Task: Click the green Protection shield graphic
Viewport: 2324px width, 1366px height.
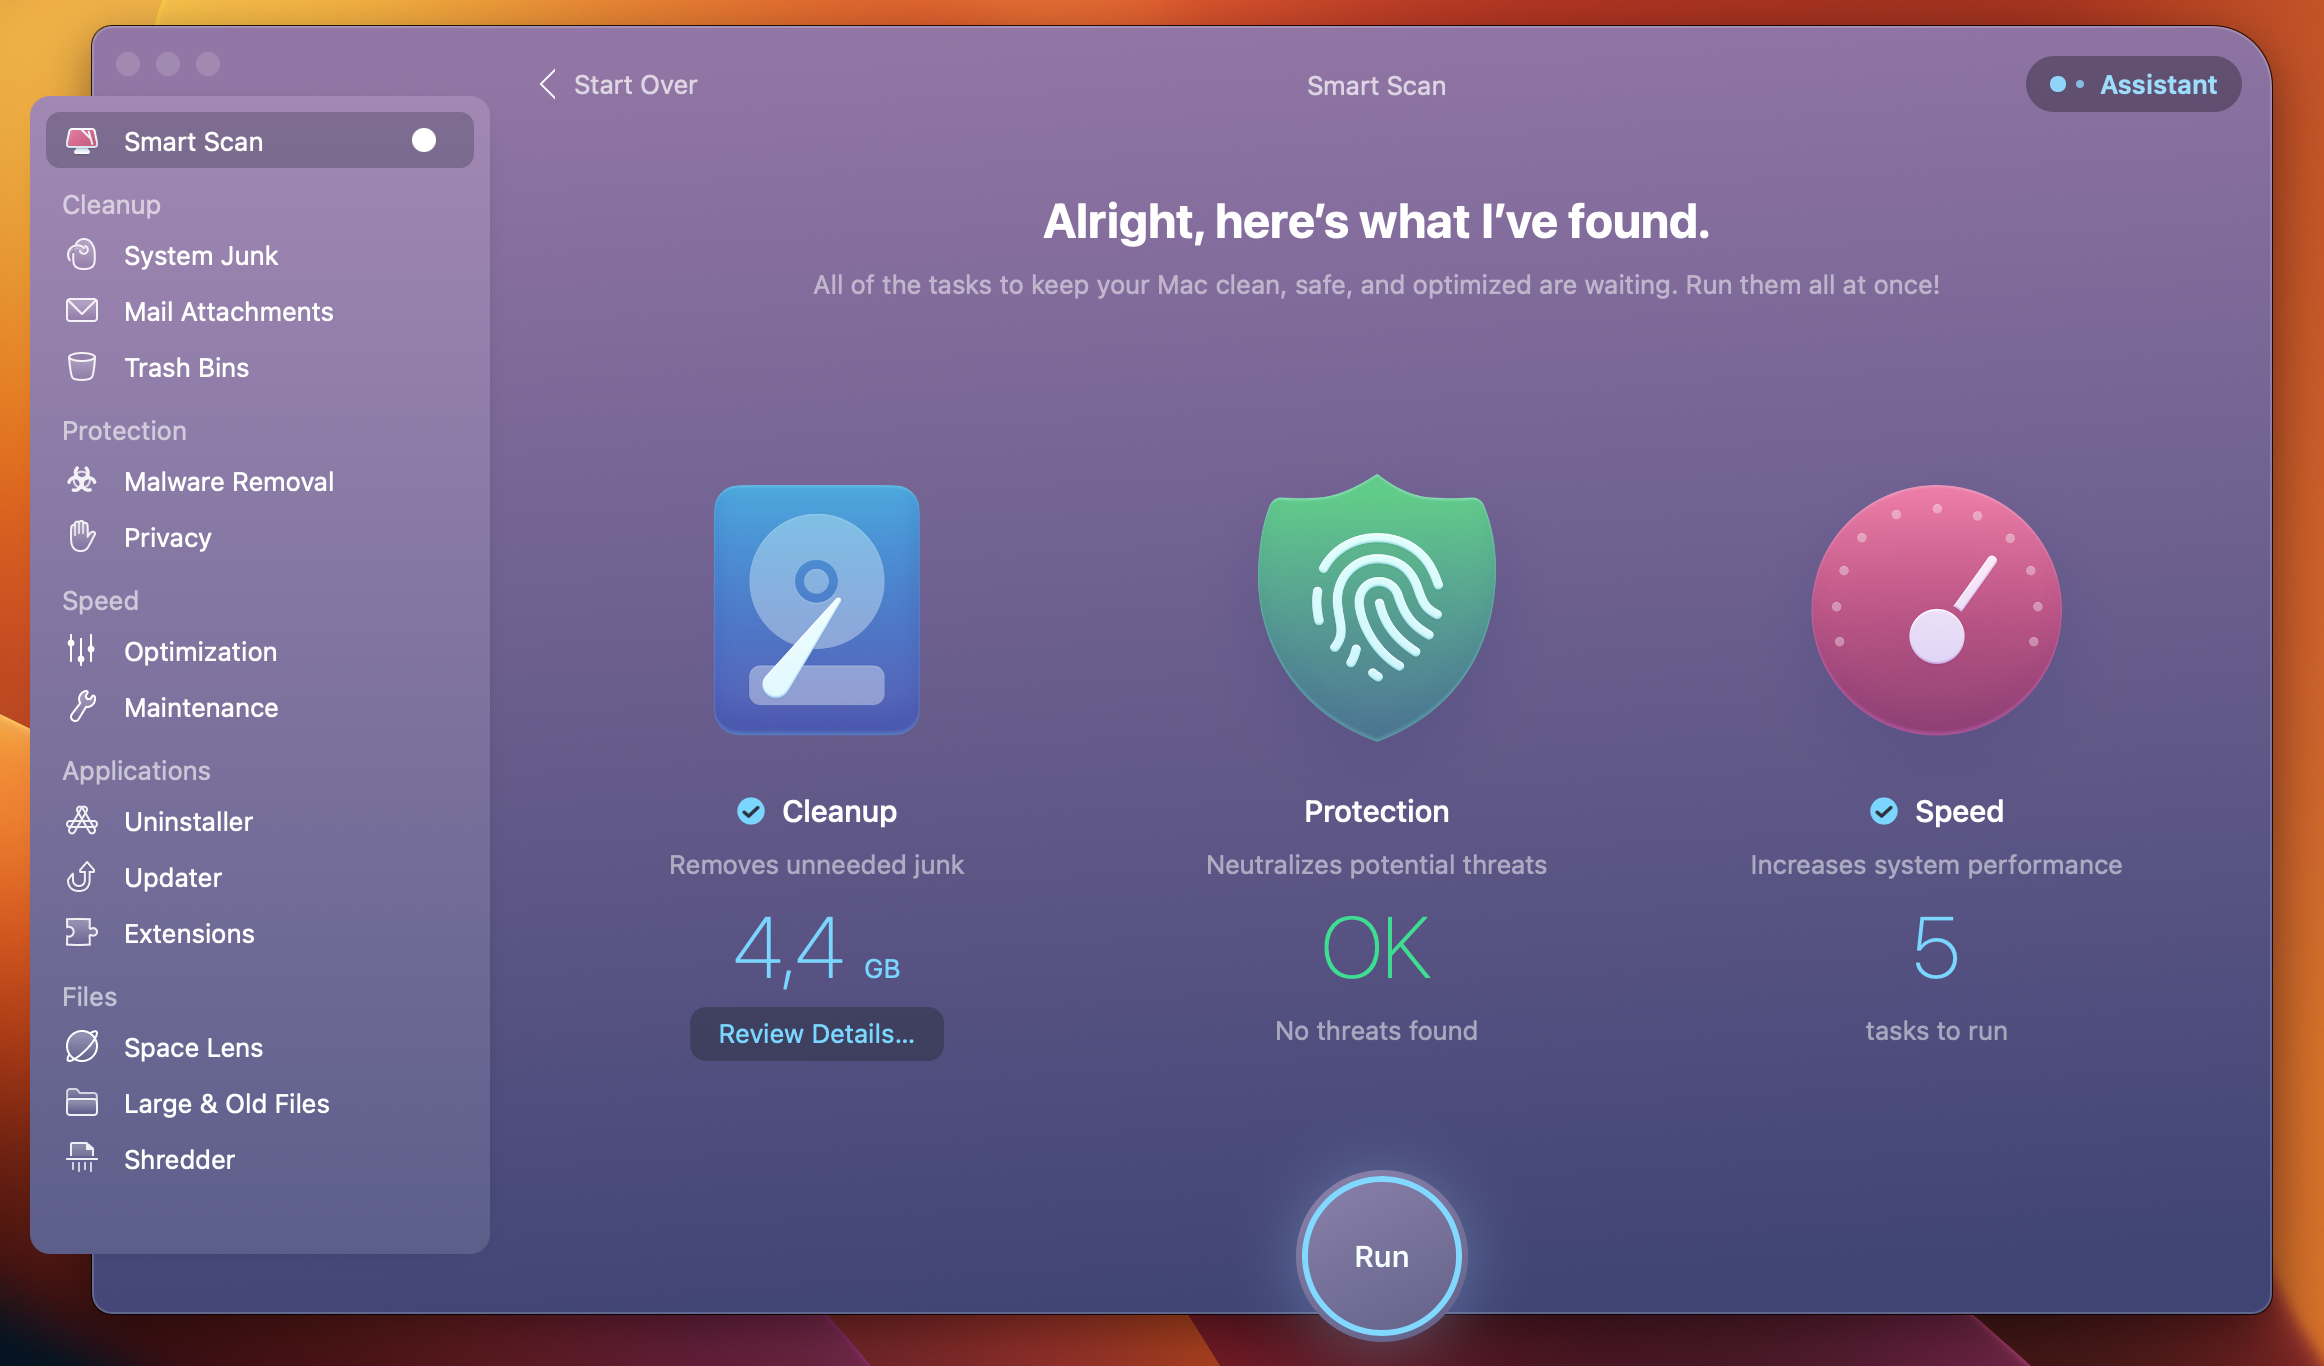Action: 1376,608
